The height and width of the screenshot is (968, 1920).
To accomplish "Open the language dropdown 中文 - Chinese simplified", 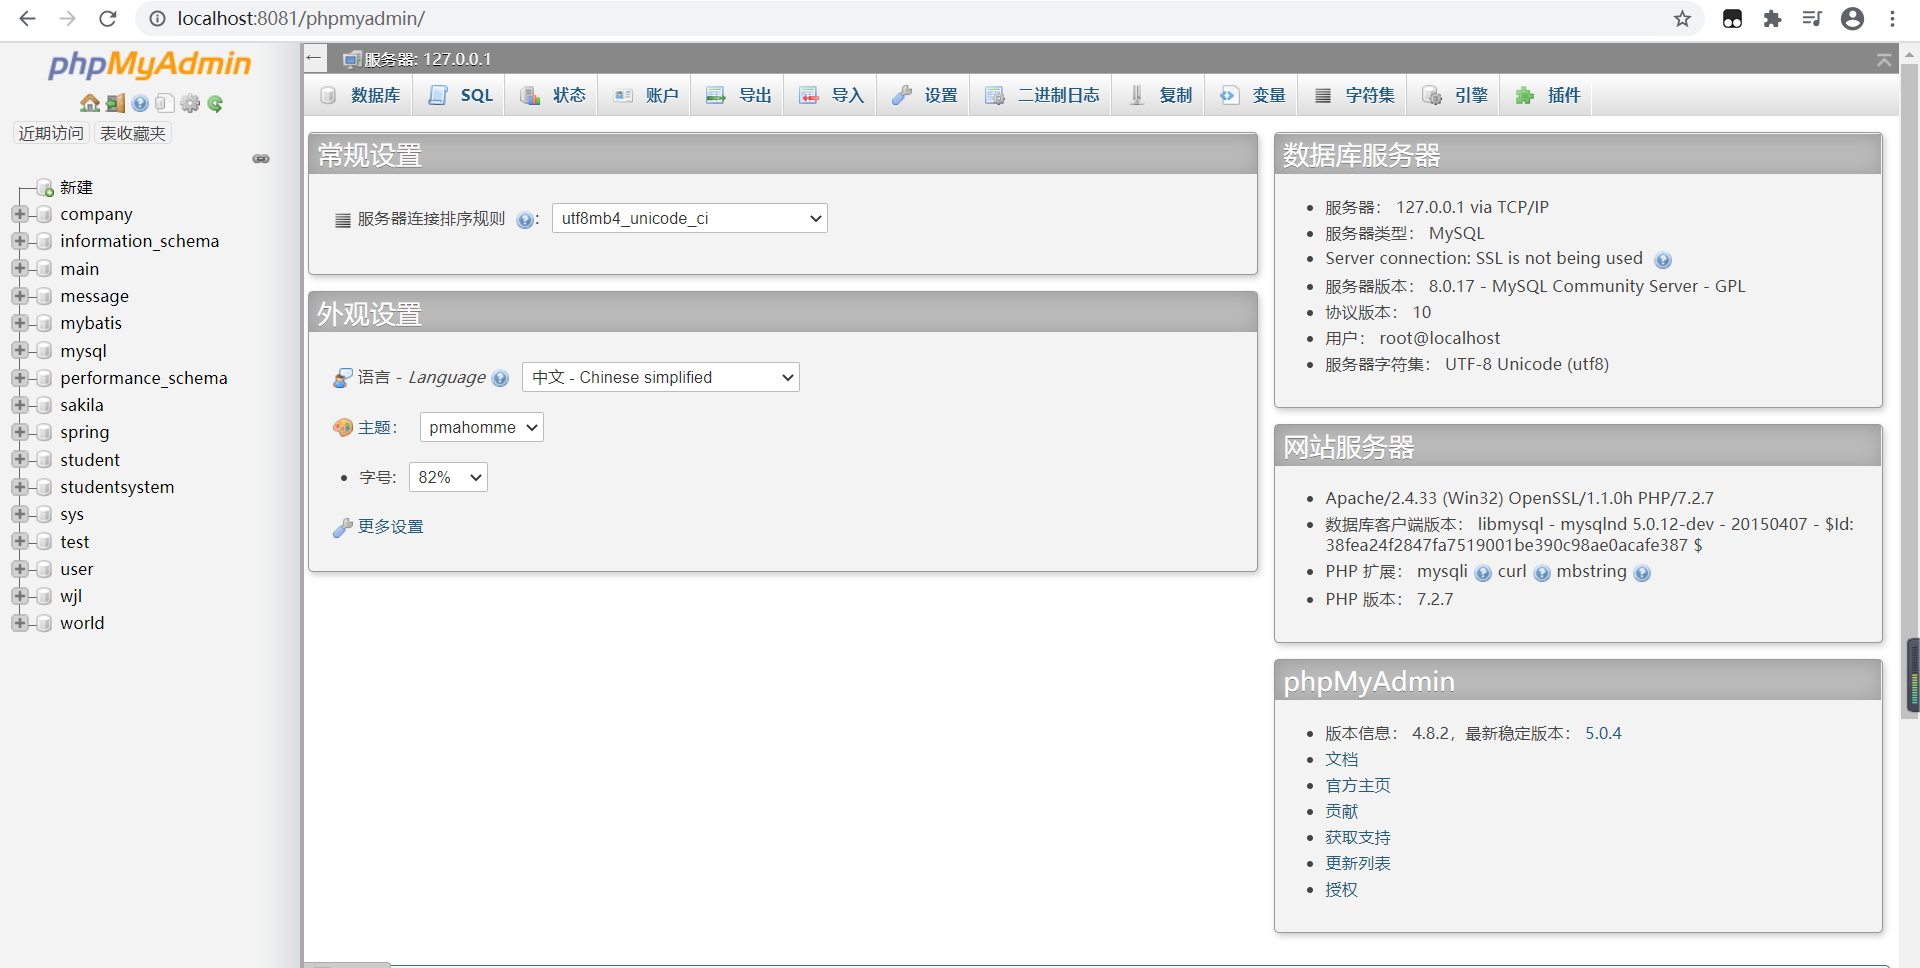I will 661,377.
